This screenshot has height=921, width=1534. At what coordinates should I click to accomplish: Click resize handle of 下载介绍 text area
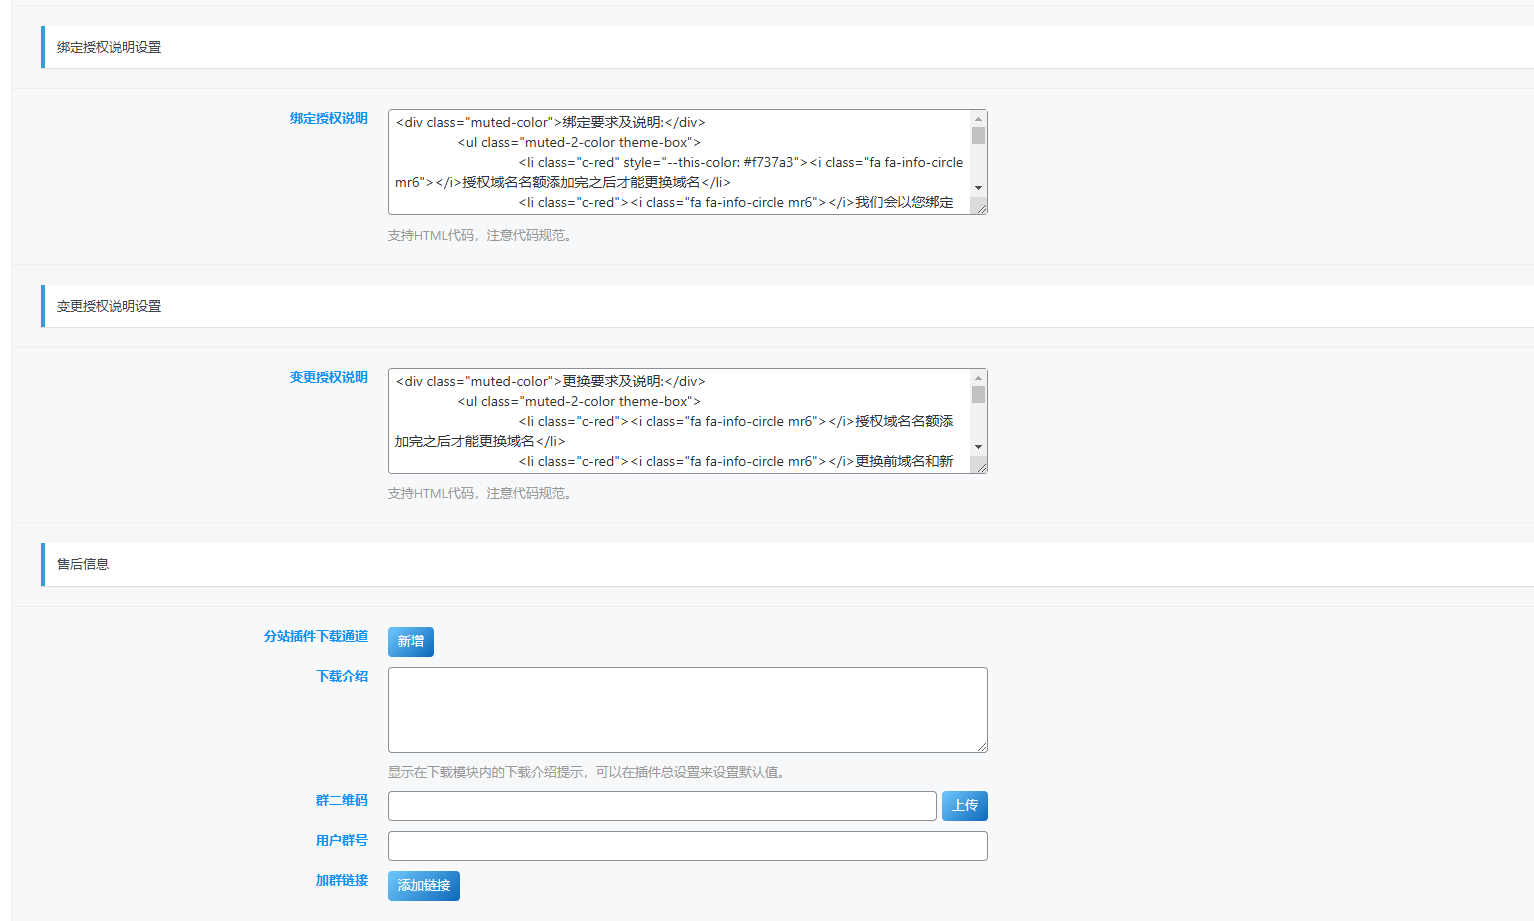pos(981,746)
